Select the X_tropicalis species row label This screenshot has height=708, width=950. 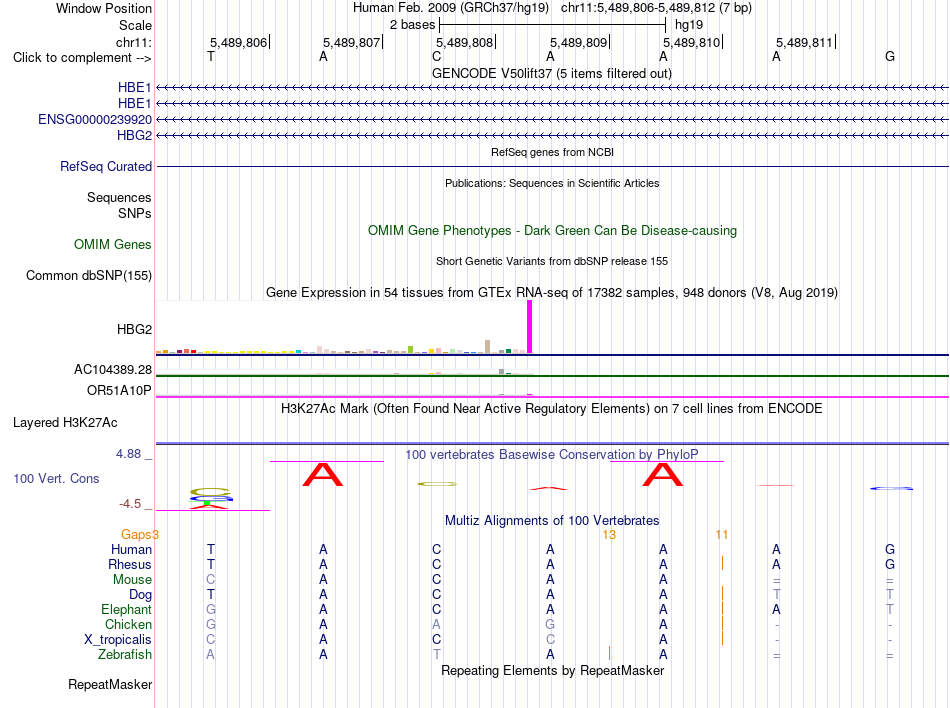118,640
